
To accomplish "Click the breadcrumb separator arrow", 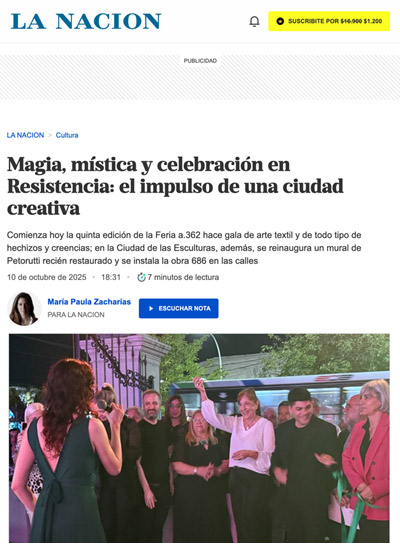I will [50, 135].
